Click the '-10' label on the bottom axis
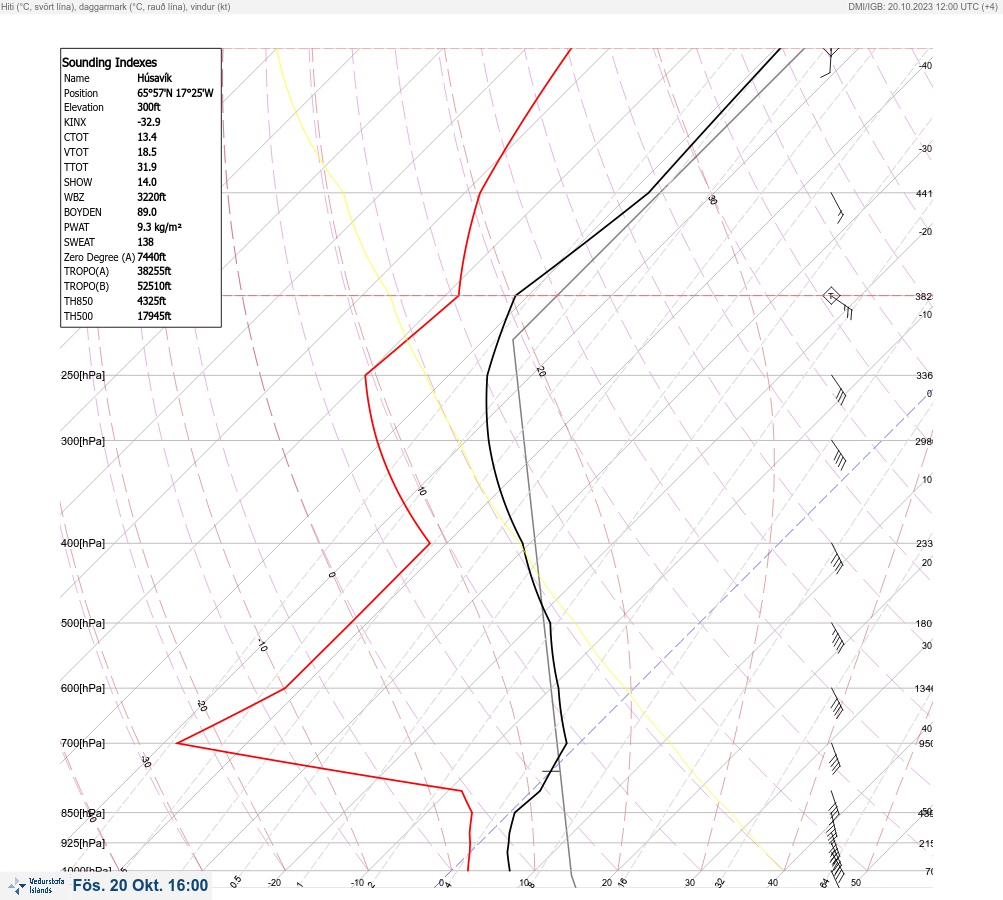 [358, 883]
